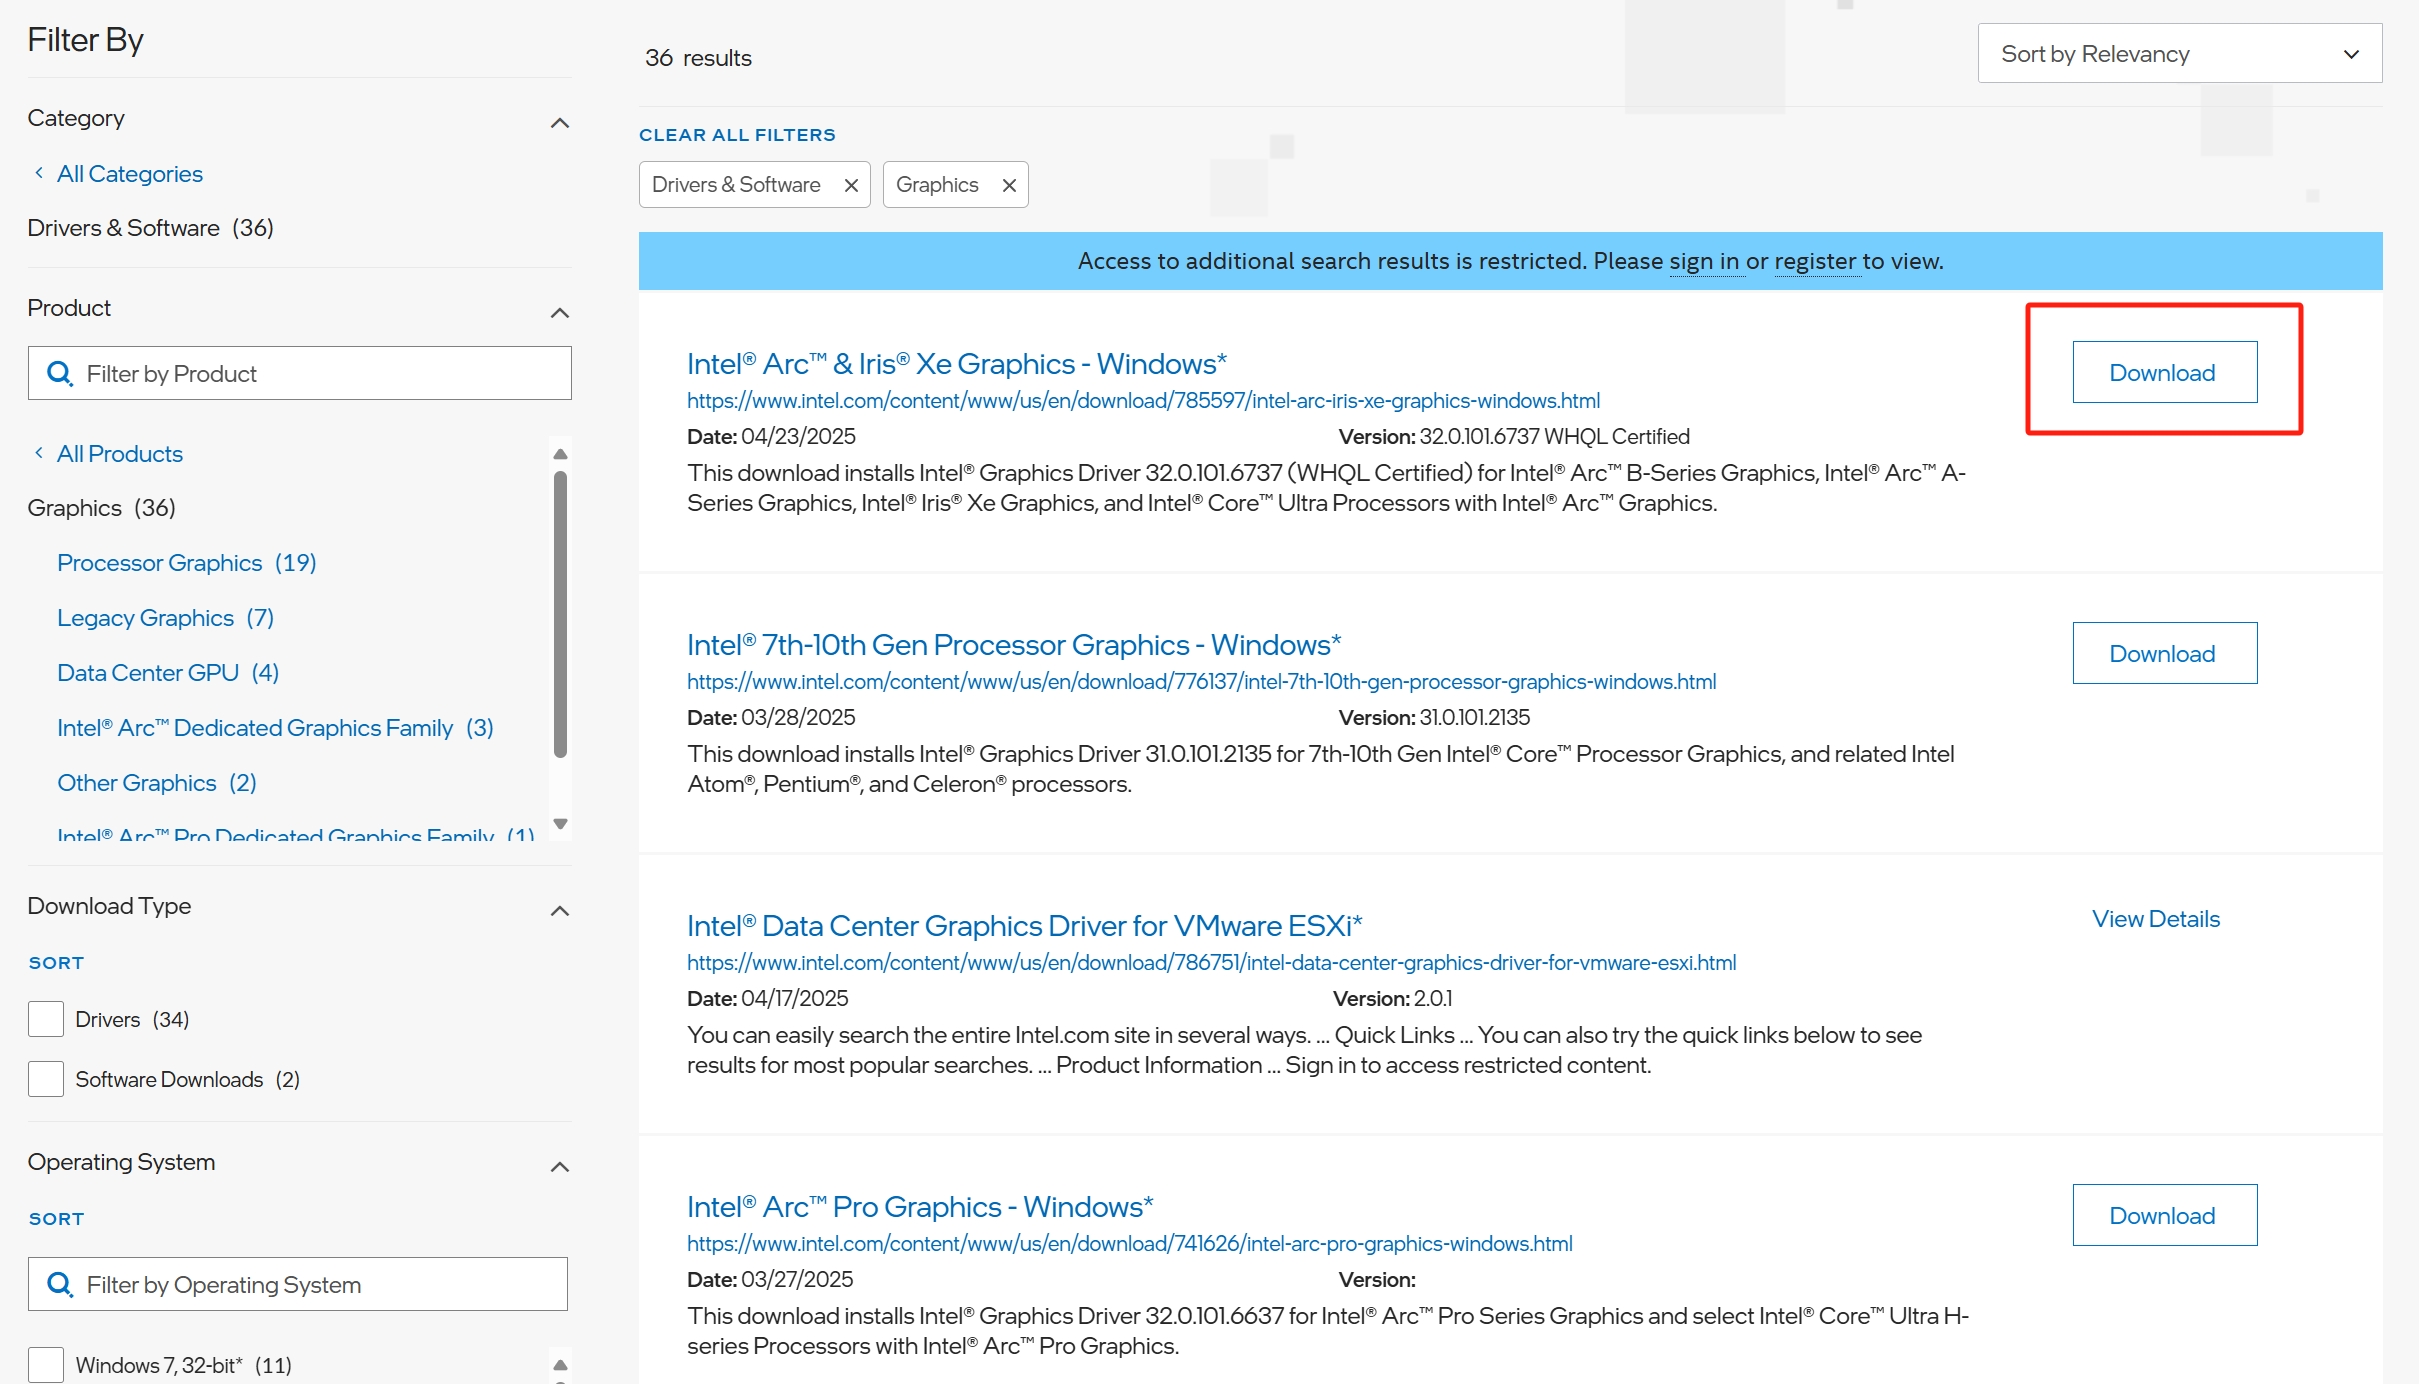Screen dimensions: 2419x1384
Task: Filter by Processor Graphics (19)
Action: click(187, 563)
